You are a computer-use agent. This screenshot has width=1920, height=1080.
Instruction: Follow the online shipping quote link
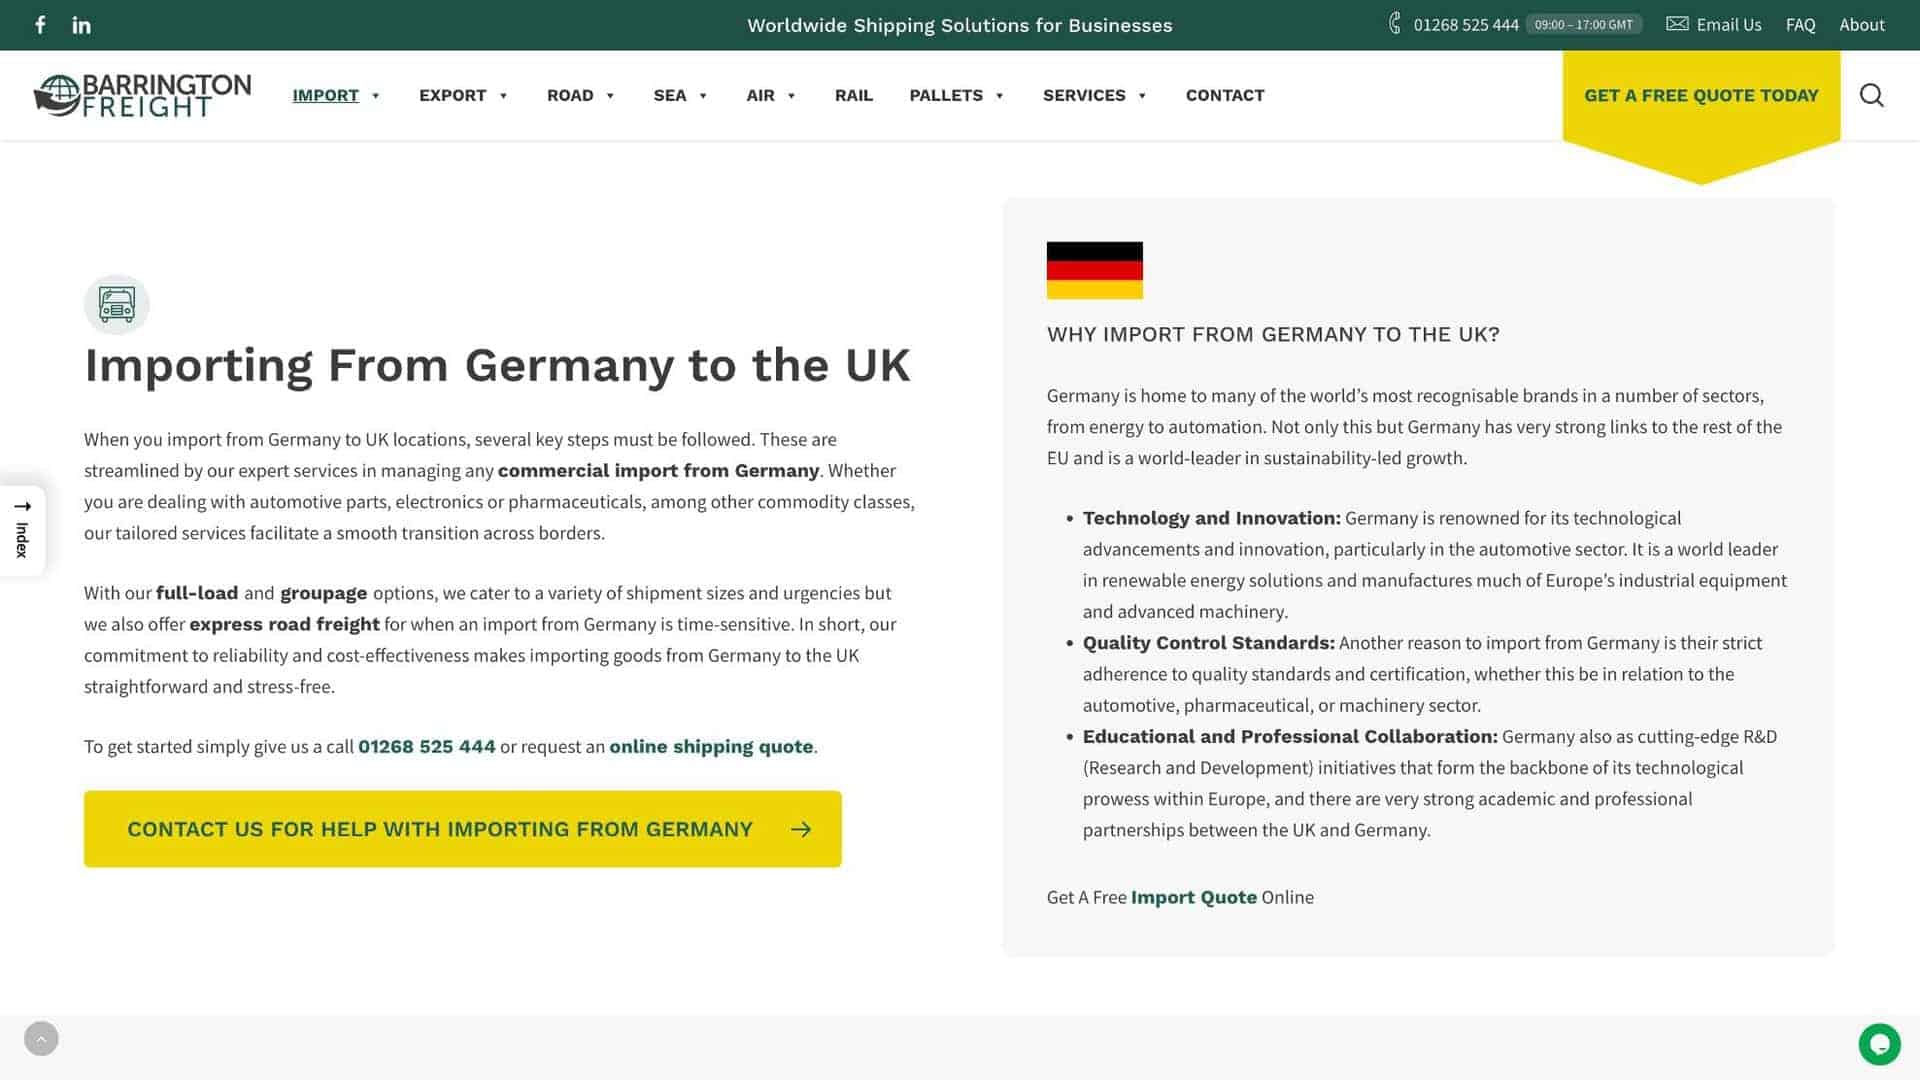(711, 747)
